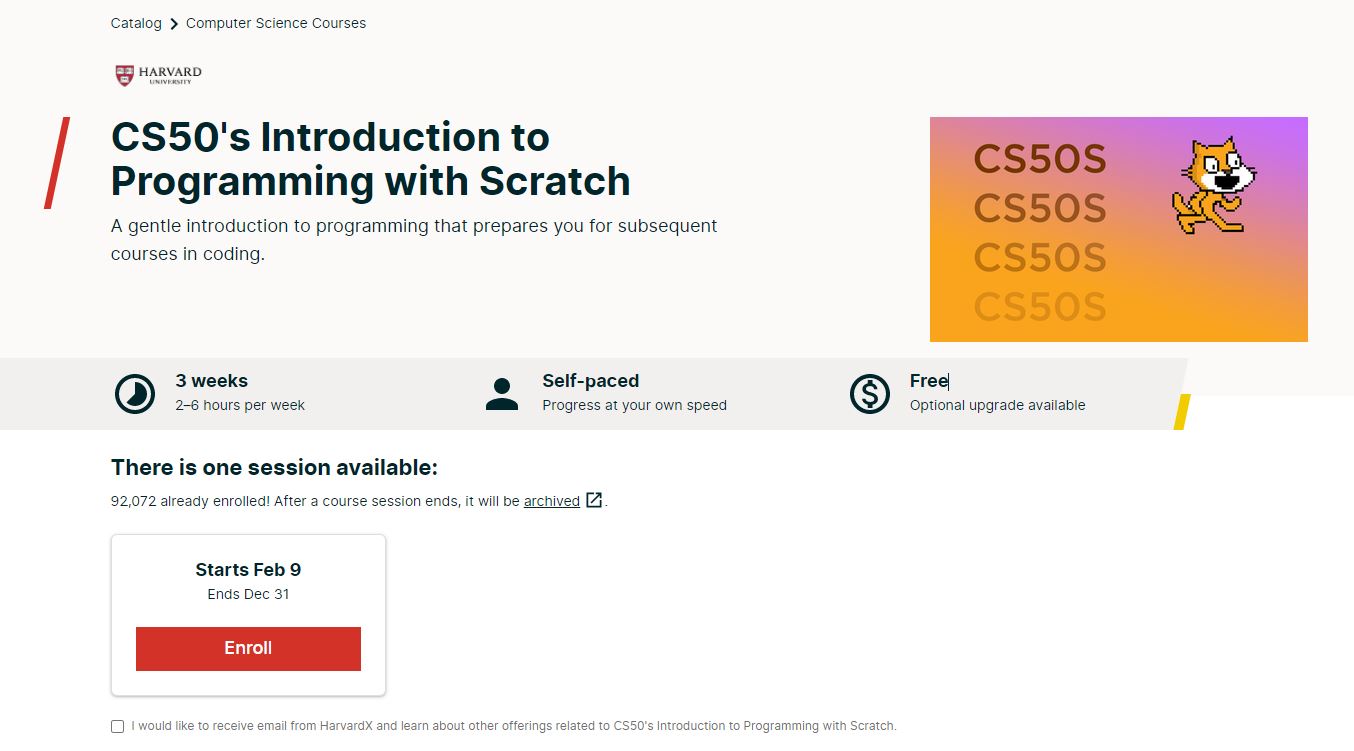The height and width of the screenshot is (751, 1354).
Task: Click the dollar sign price icon
Action: click(x=869, y=394)
